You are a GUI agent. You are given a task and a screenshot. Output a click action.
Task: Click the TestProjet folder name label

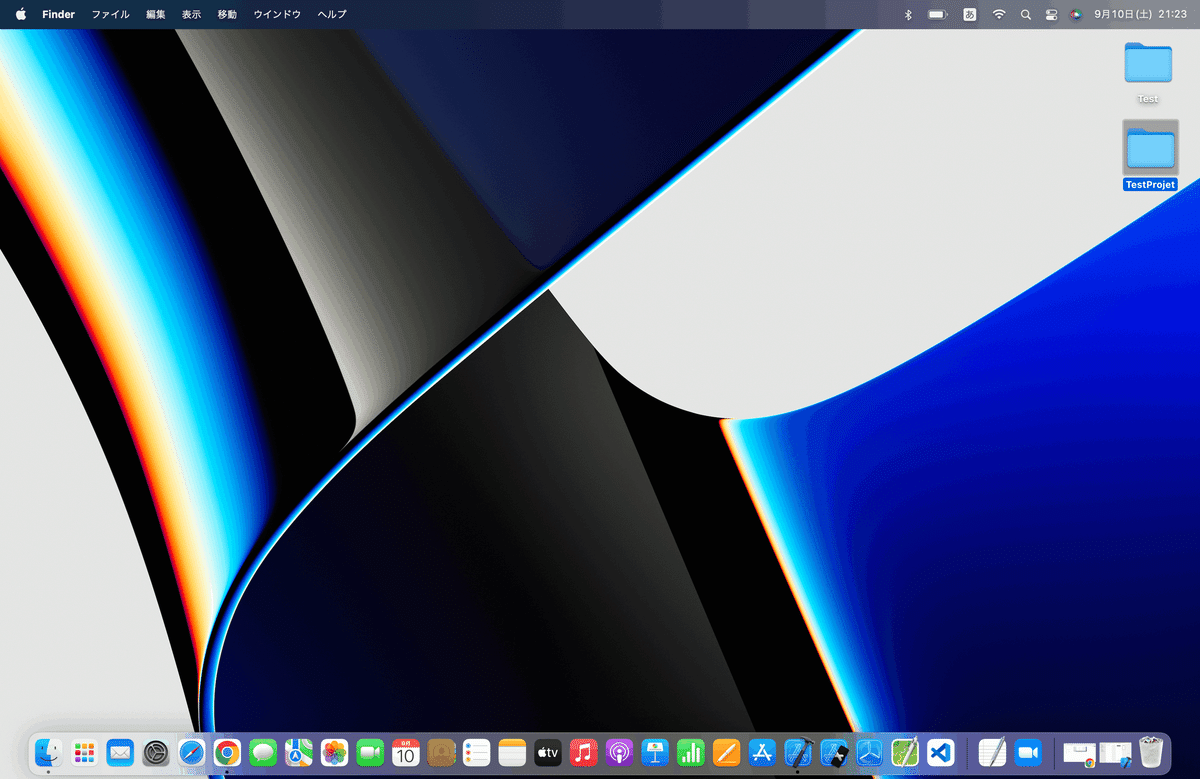point(1150,185)
